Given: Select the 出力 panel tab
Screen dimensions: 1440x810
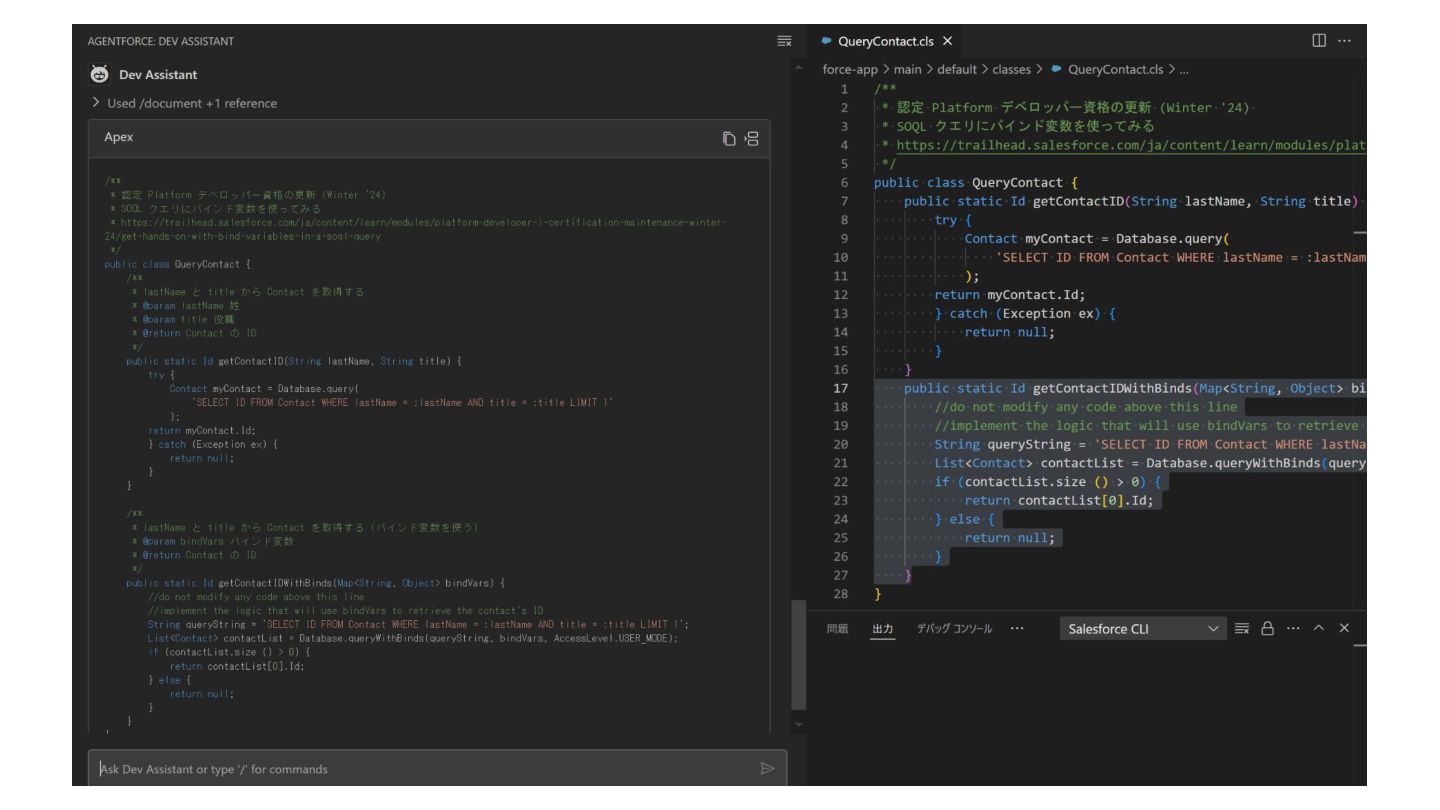Looking at the screenshot, I should (882, 629).
